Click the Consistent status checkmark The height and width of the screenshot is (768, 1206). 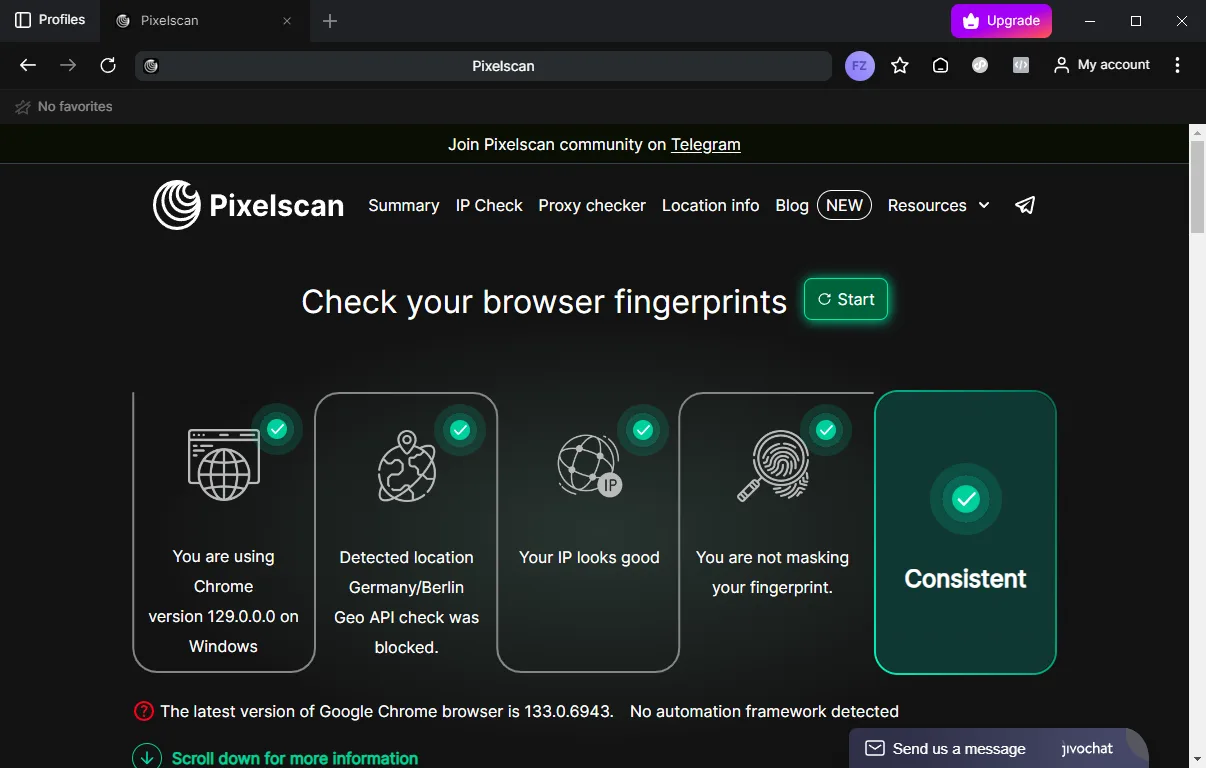point(965,498)
